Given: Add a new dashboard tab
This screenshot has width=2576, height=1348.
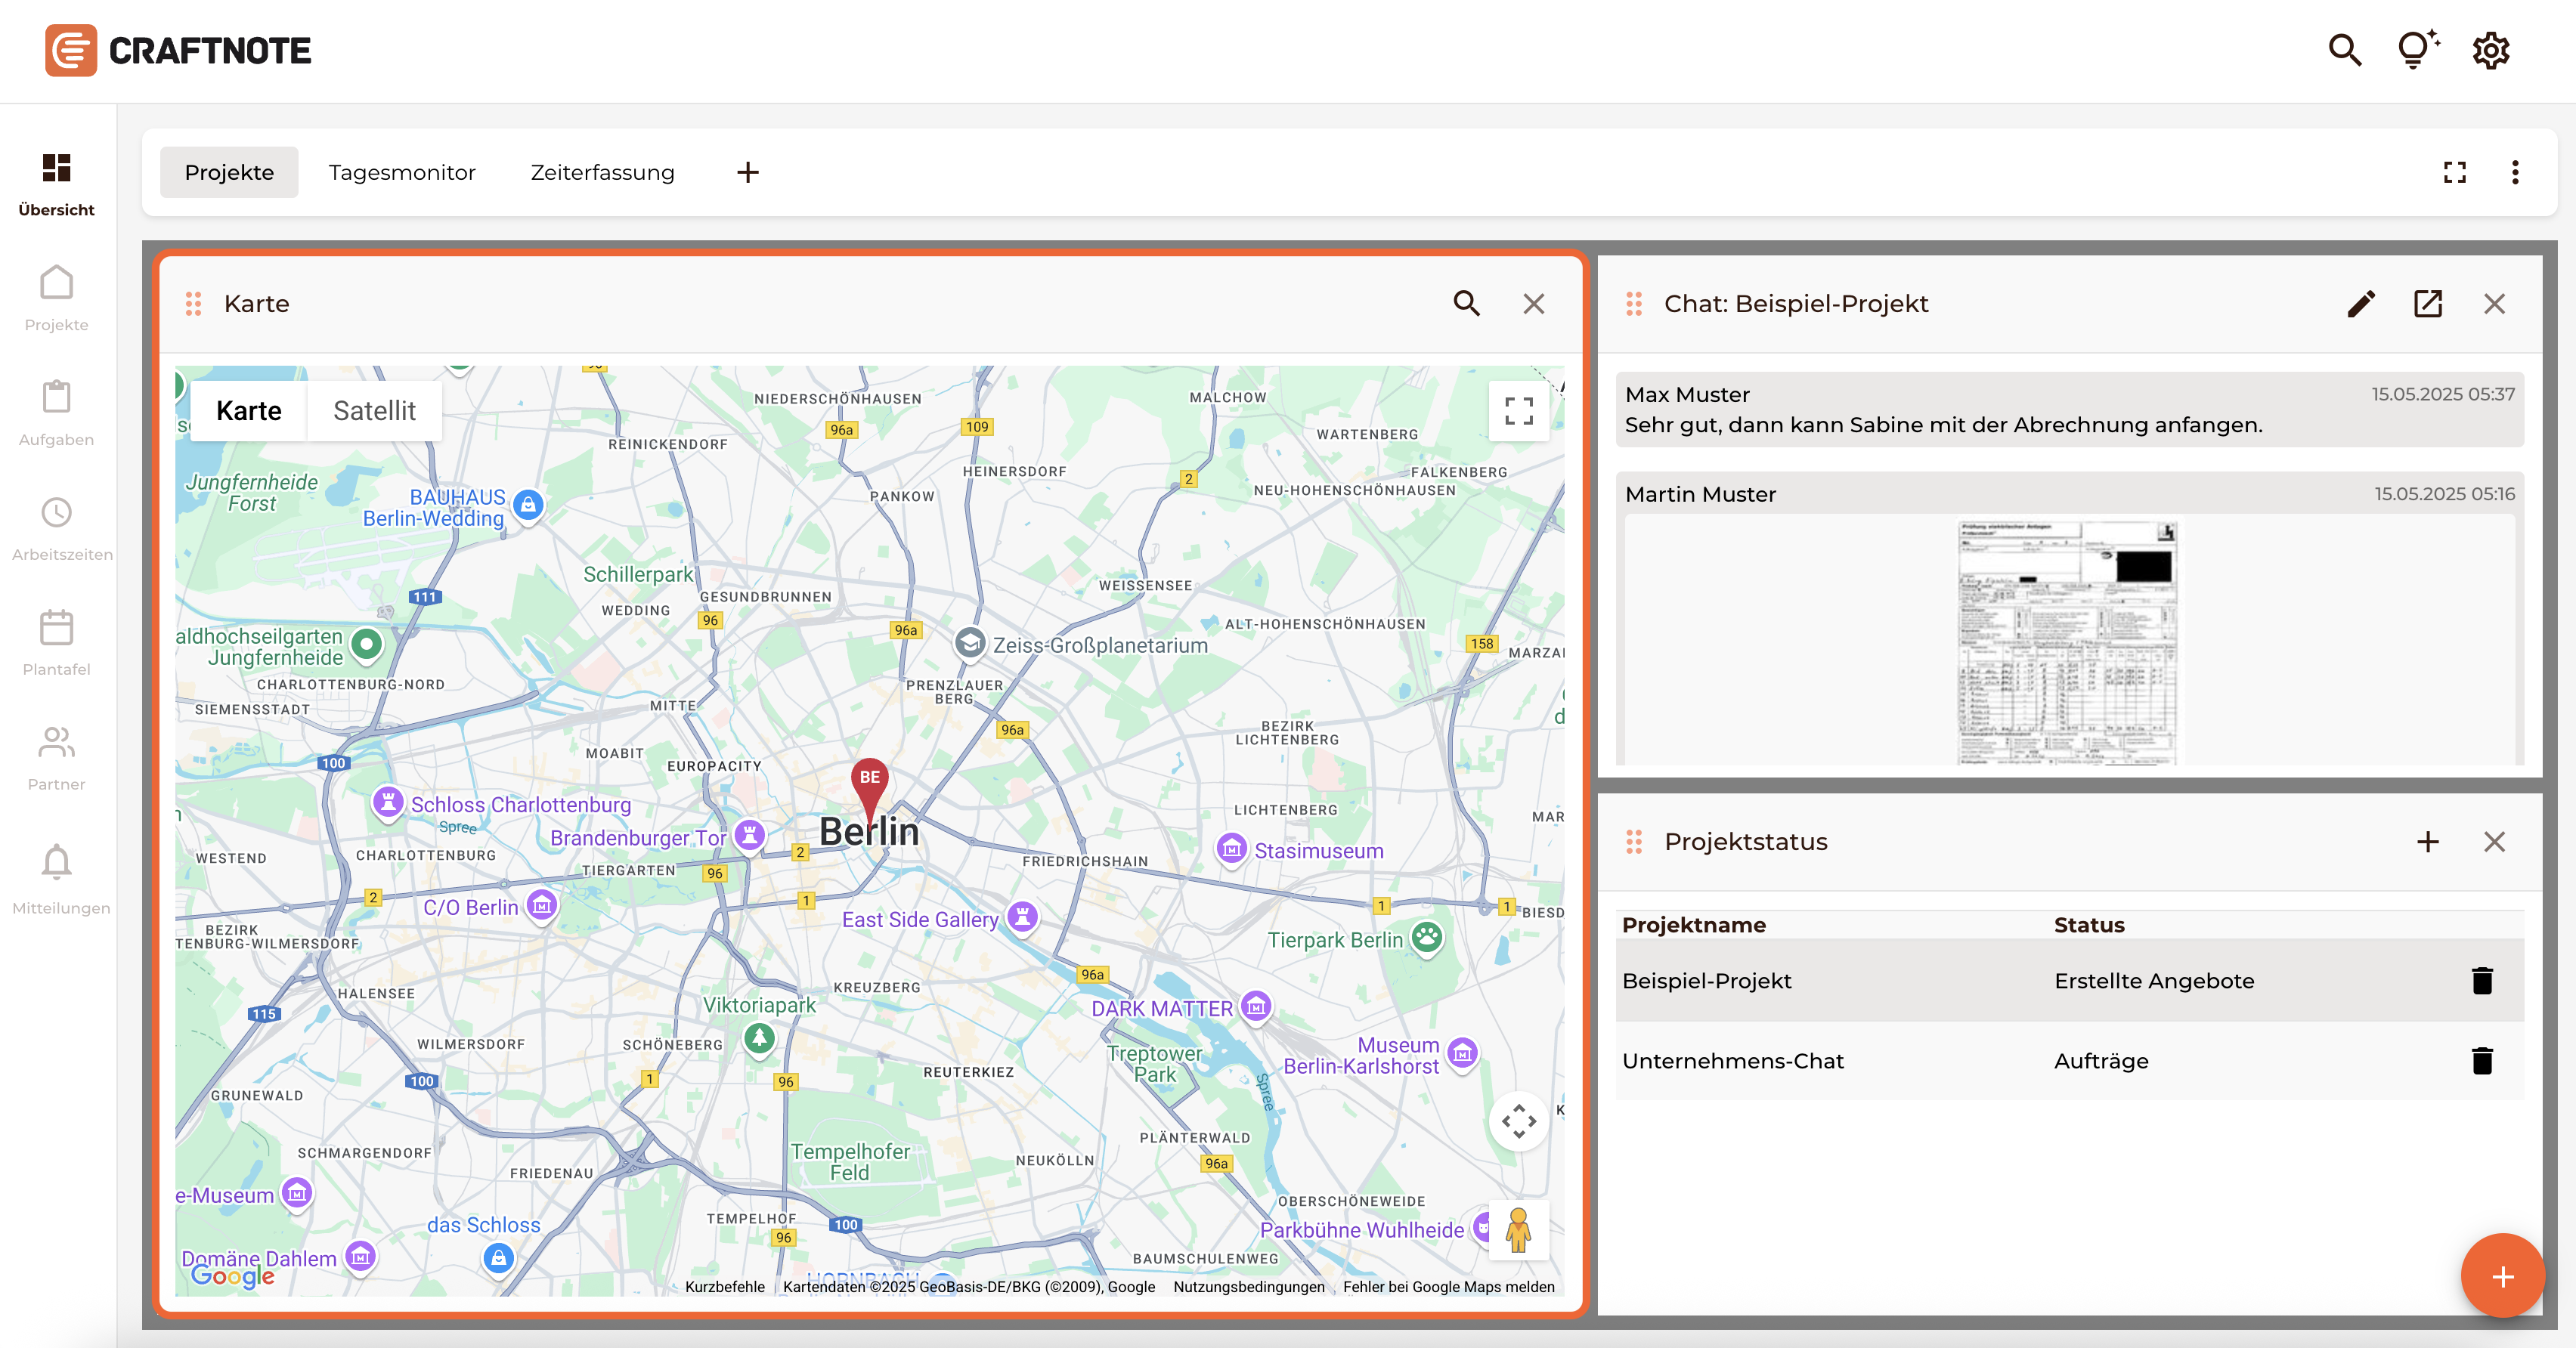Looking at the screenshot, I should [747, 172].
